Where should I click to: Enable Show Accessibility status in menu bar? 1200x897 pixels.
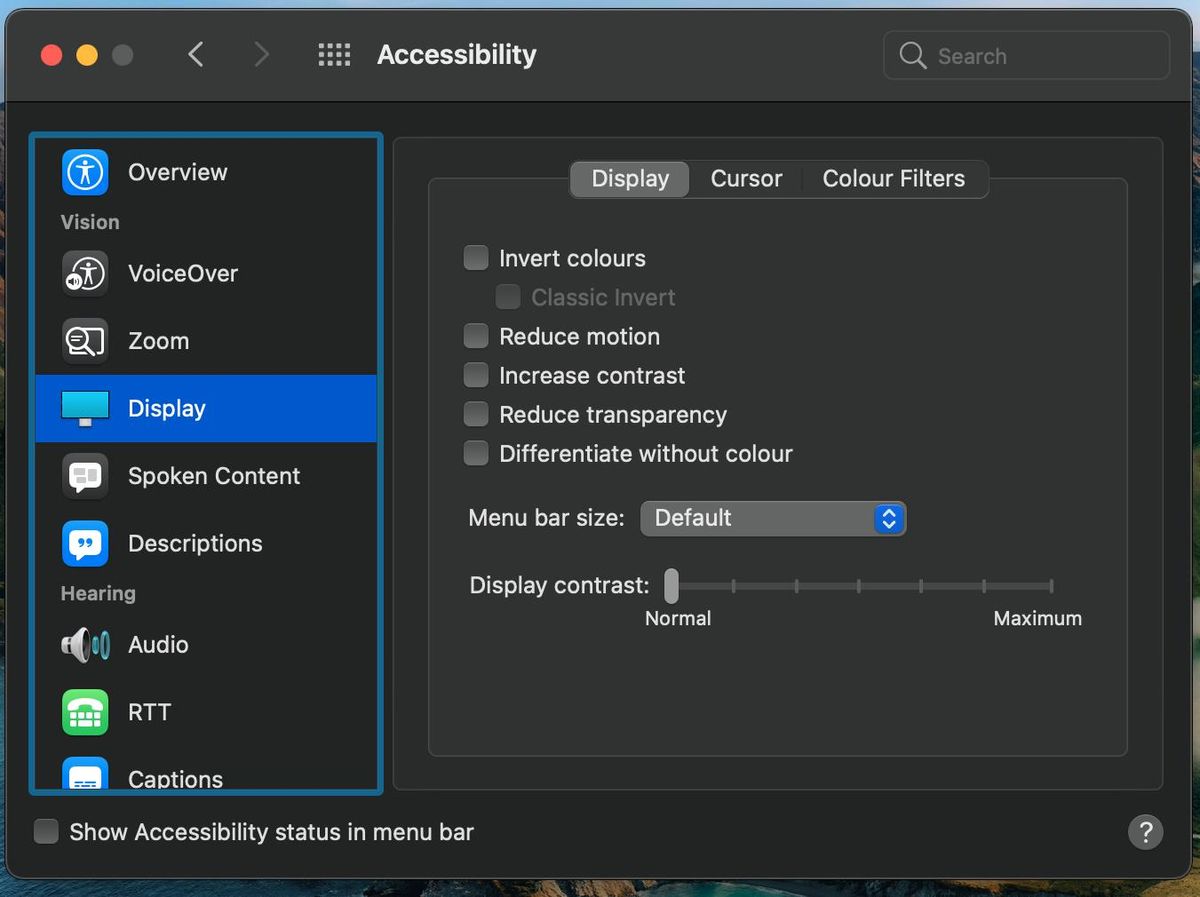click(45, 831)
